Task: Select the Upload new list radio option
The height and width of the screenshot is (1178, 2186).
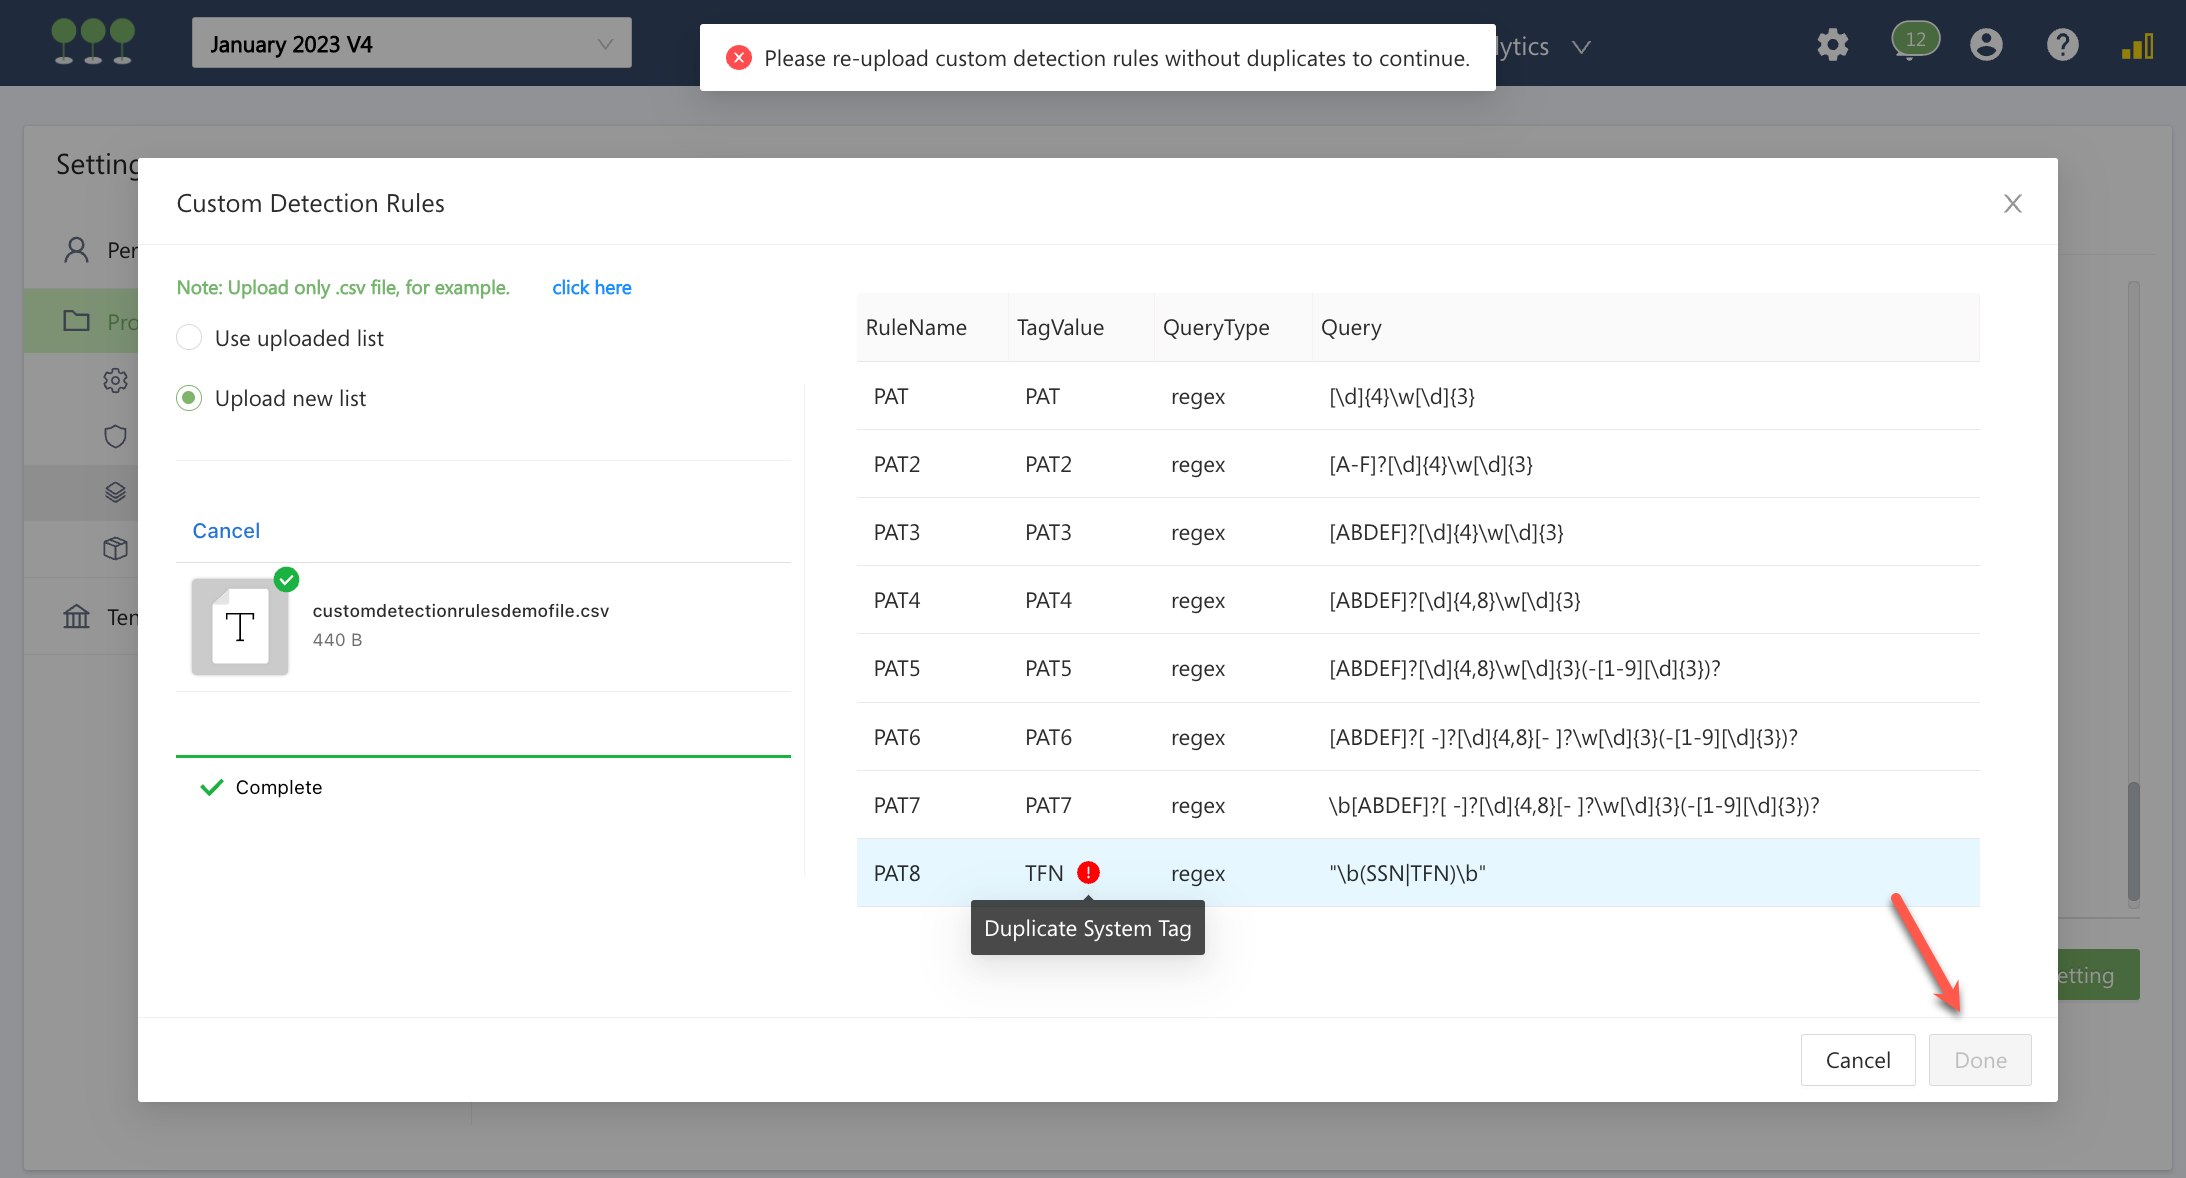Action: click(189, 398)
